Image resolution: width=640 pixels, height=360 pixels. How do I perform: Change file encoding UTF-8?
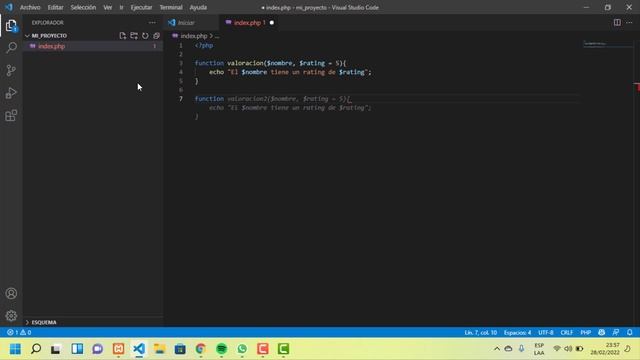click(546, 333)
